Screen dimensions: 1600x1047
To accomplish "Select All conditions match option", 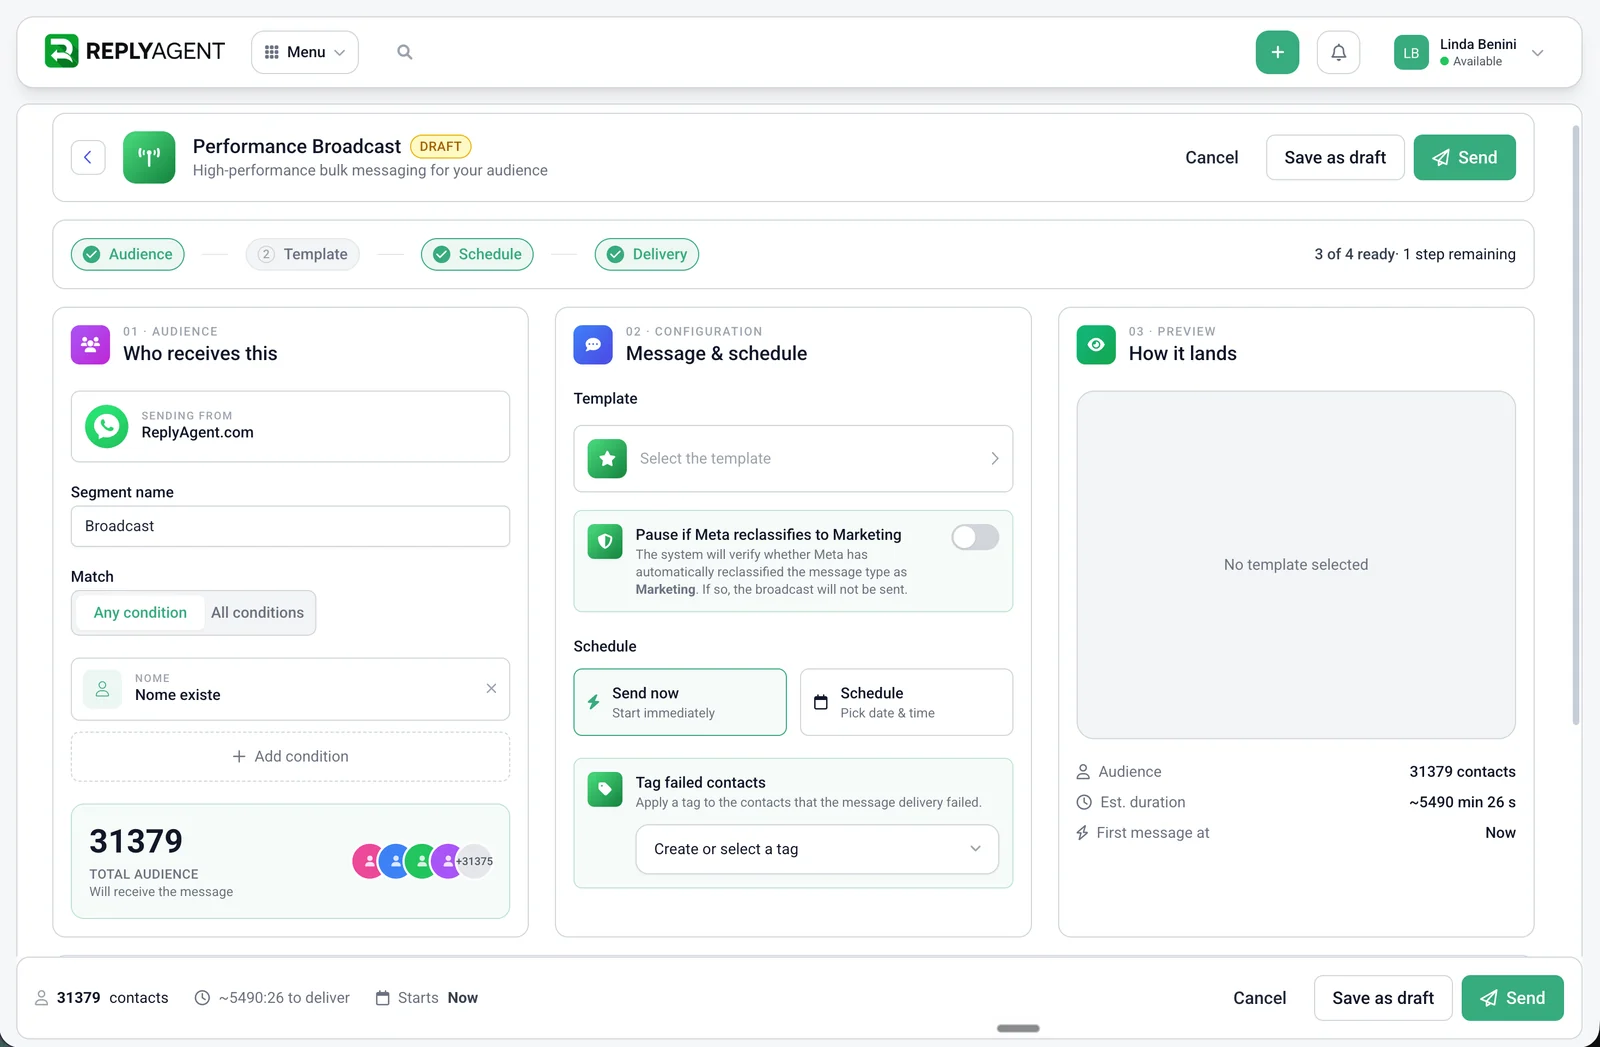I will tap(257, 613).
